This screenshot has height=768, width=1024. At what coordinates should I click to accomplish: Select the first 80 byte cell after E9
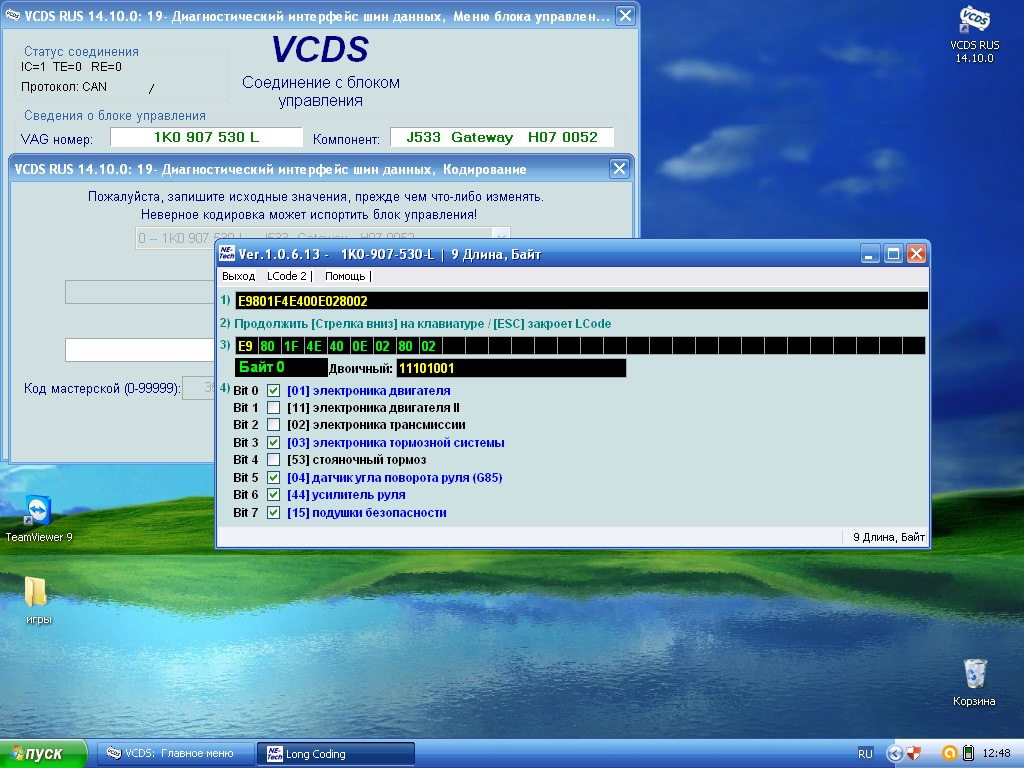pyautogui.click(x=268, y=346)
